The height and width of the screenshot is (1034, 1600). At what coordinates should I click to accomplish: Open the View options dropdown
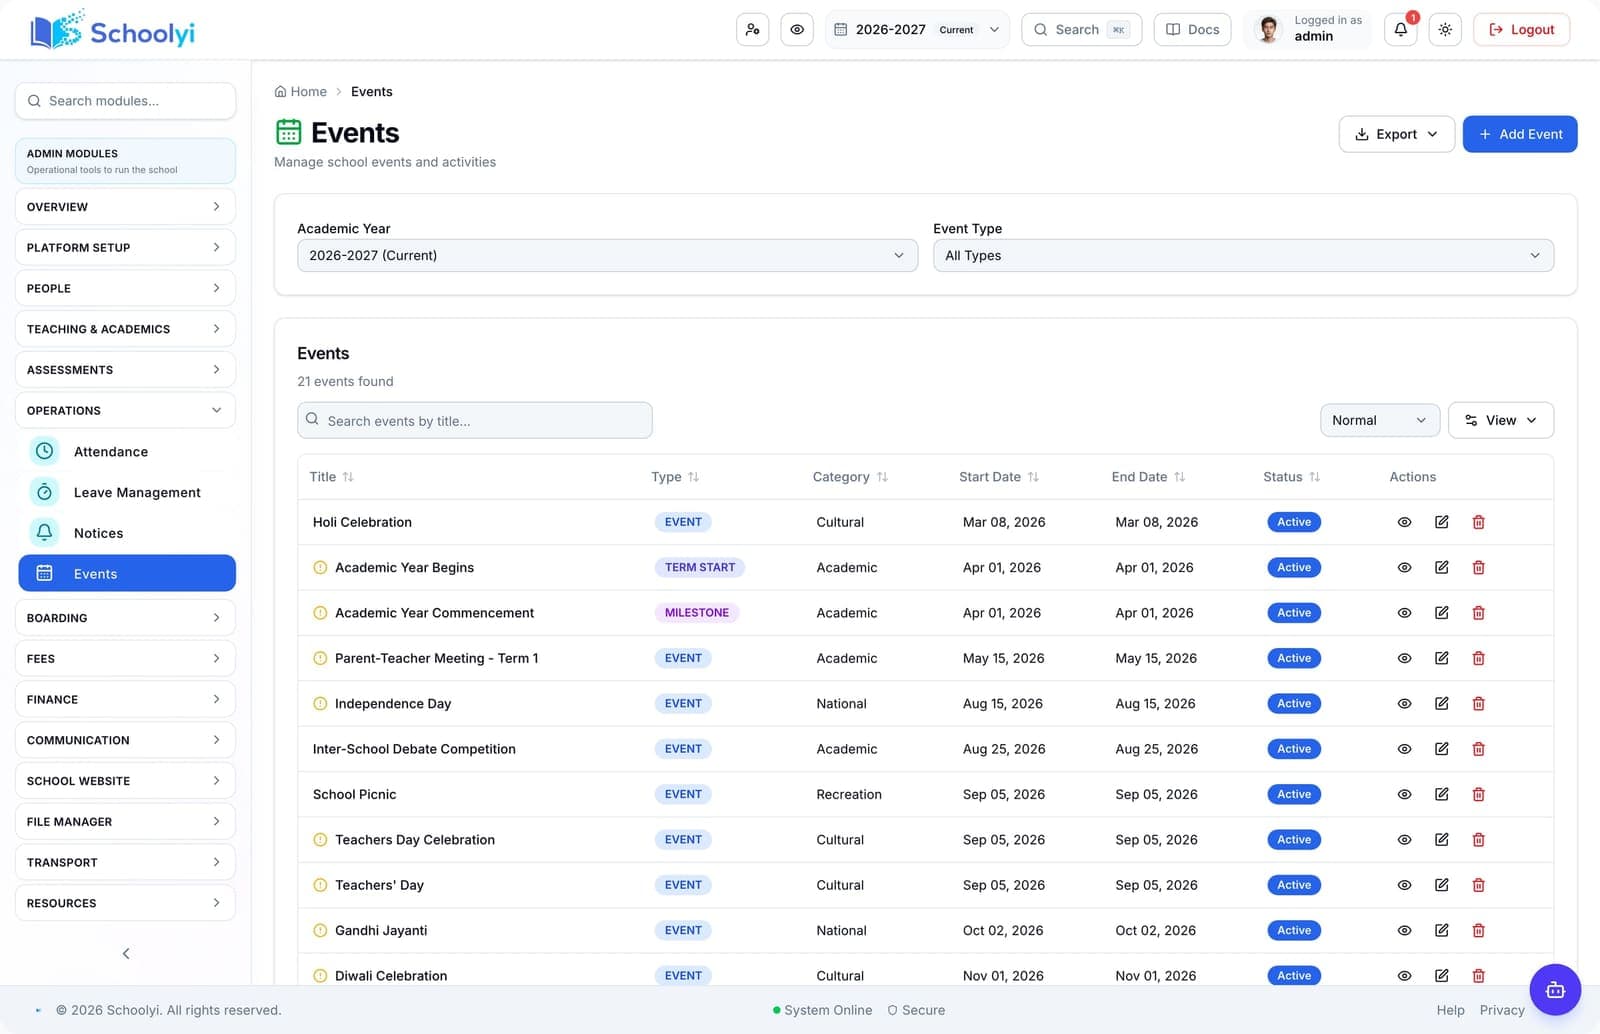pyautogui.click(x=1500, y=420)
